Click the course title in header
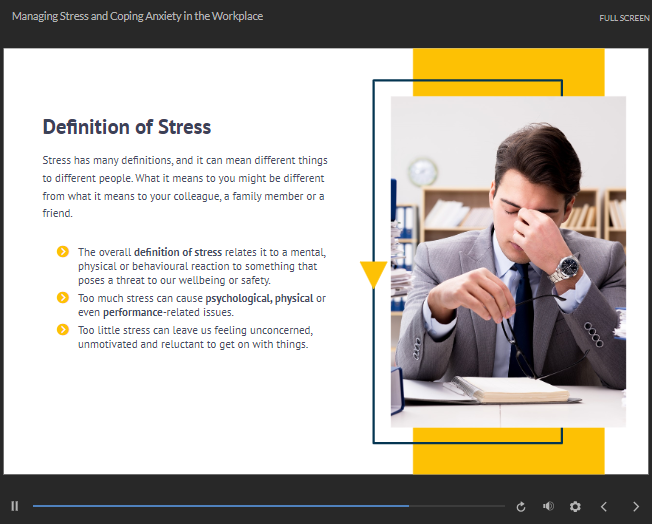Viewport: 652px width, 524px height. pyautogui.click(x=138, y=17)
